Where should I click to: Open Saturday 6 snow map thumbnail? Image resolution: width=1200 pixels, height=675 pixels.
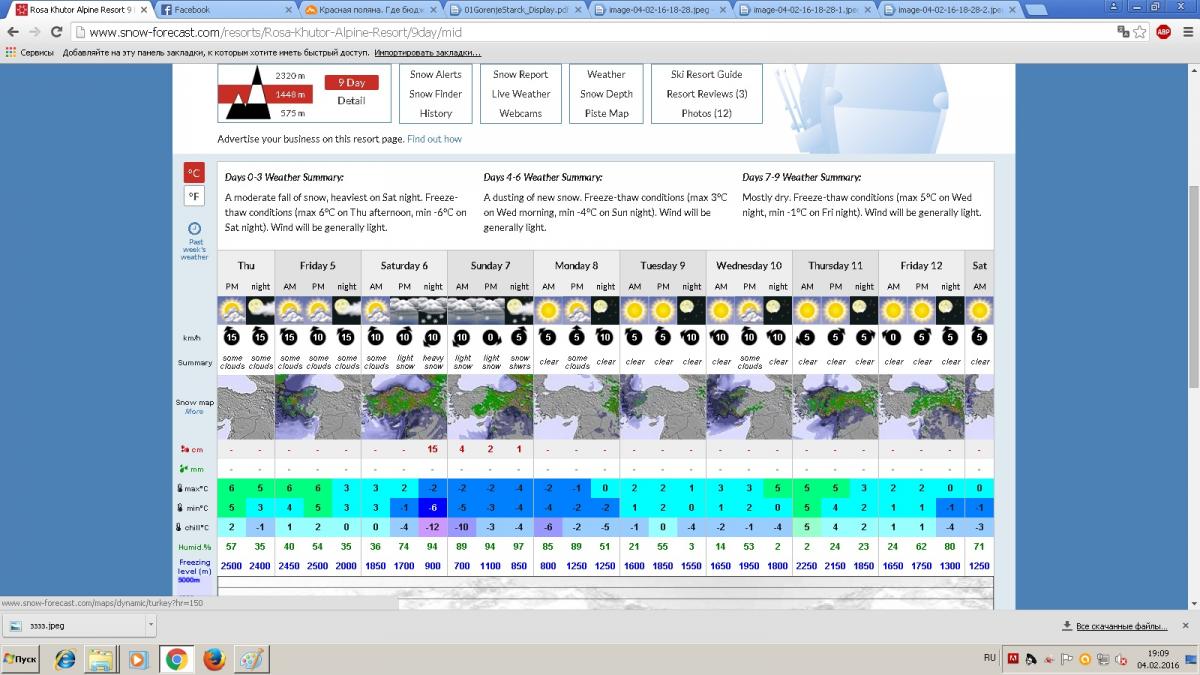(x=404, y=407)
